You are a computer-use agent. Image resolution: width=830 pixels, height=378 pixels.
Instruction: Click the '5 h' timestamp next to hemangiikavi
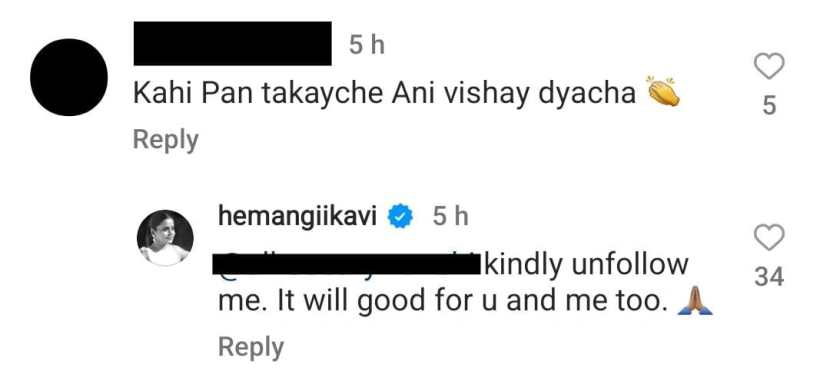coord(450,217)
